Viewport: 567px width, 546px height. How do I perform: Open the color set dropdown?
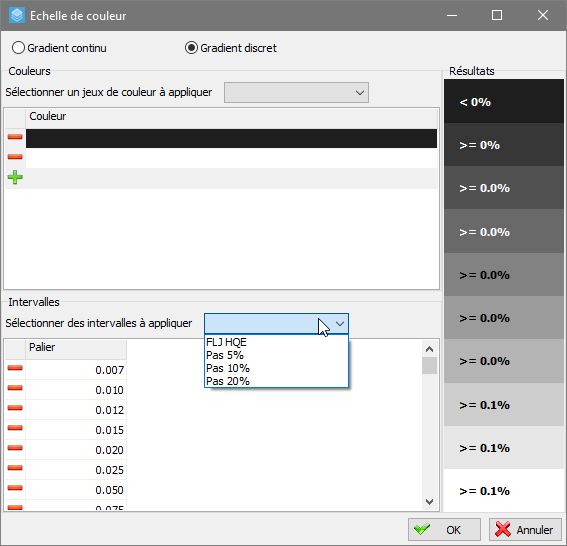(x=296, y=93)
